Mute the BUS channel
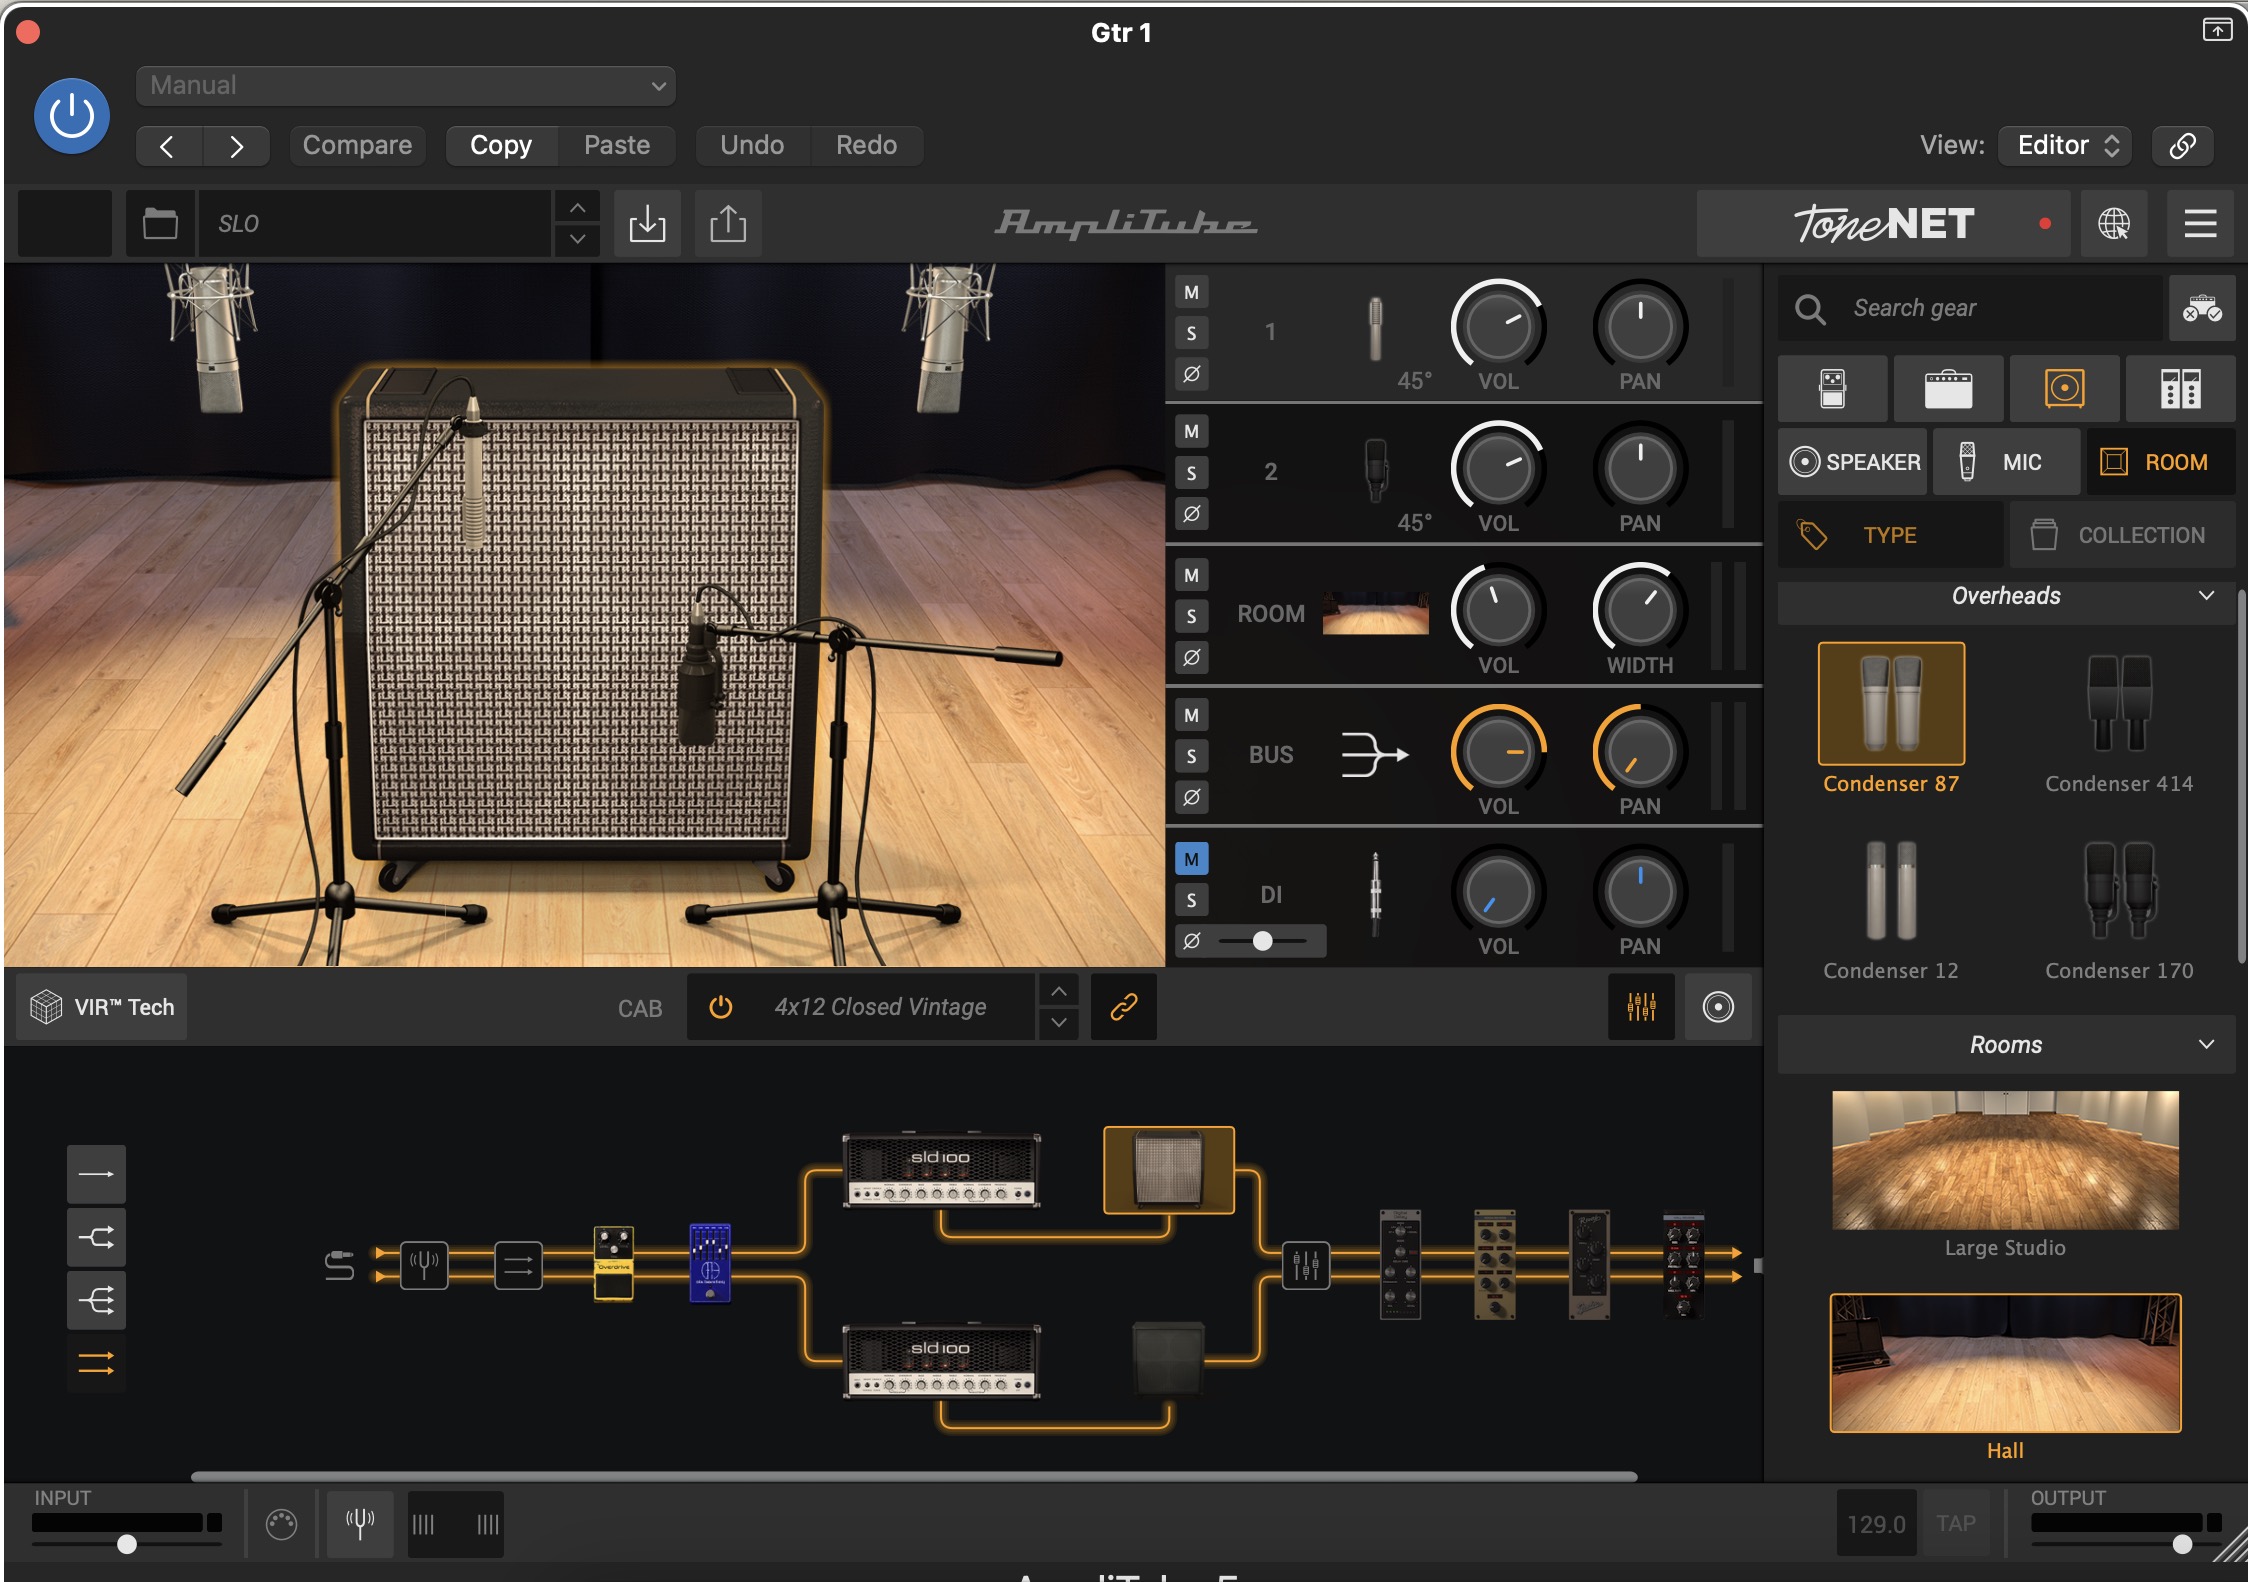The image size is (2248, 1582). point(1191,716)
